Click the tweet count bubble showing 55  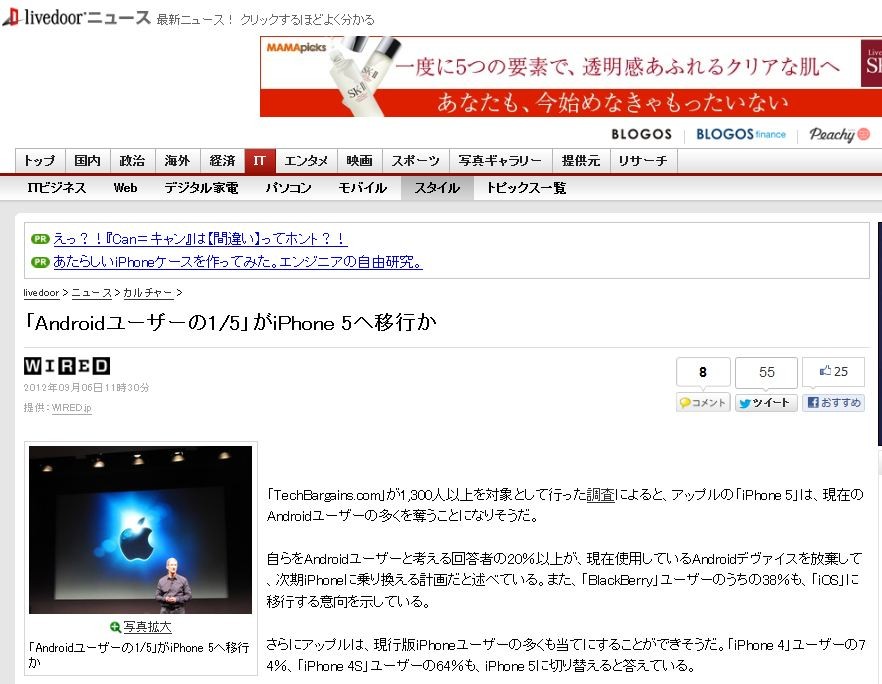point(766,372)
